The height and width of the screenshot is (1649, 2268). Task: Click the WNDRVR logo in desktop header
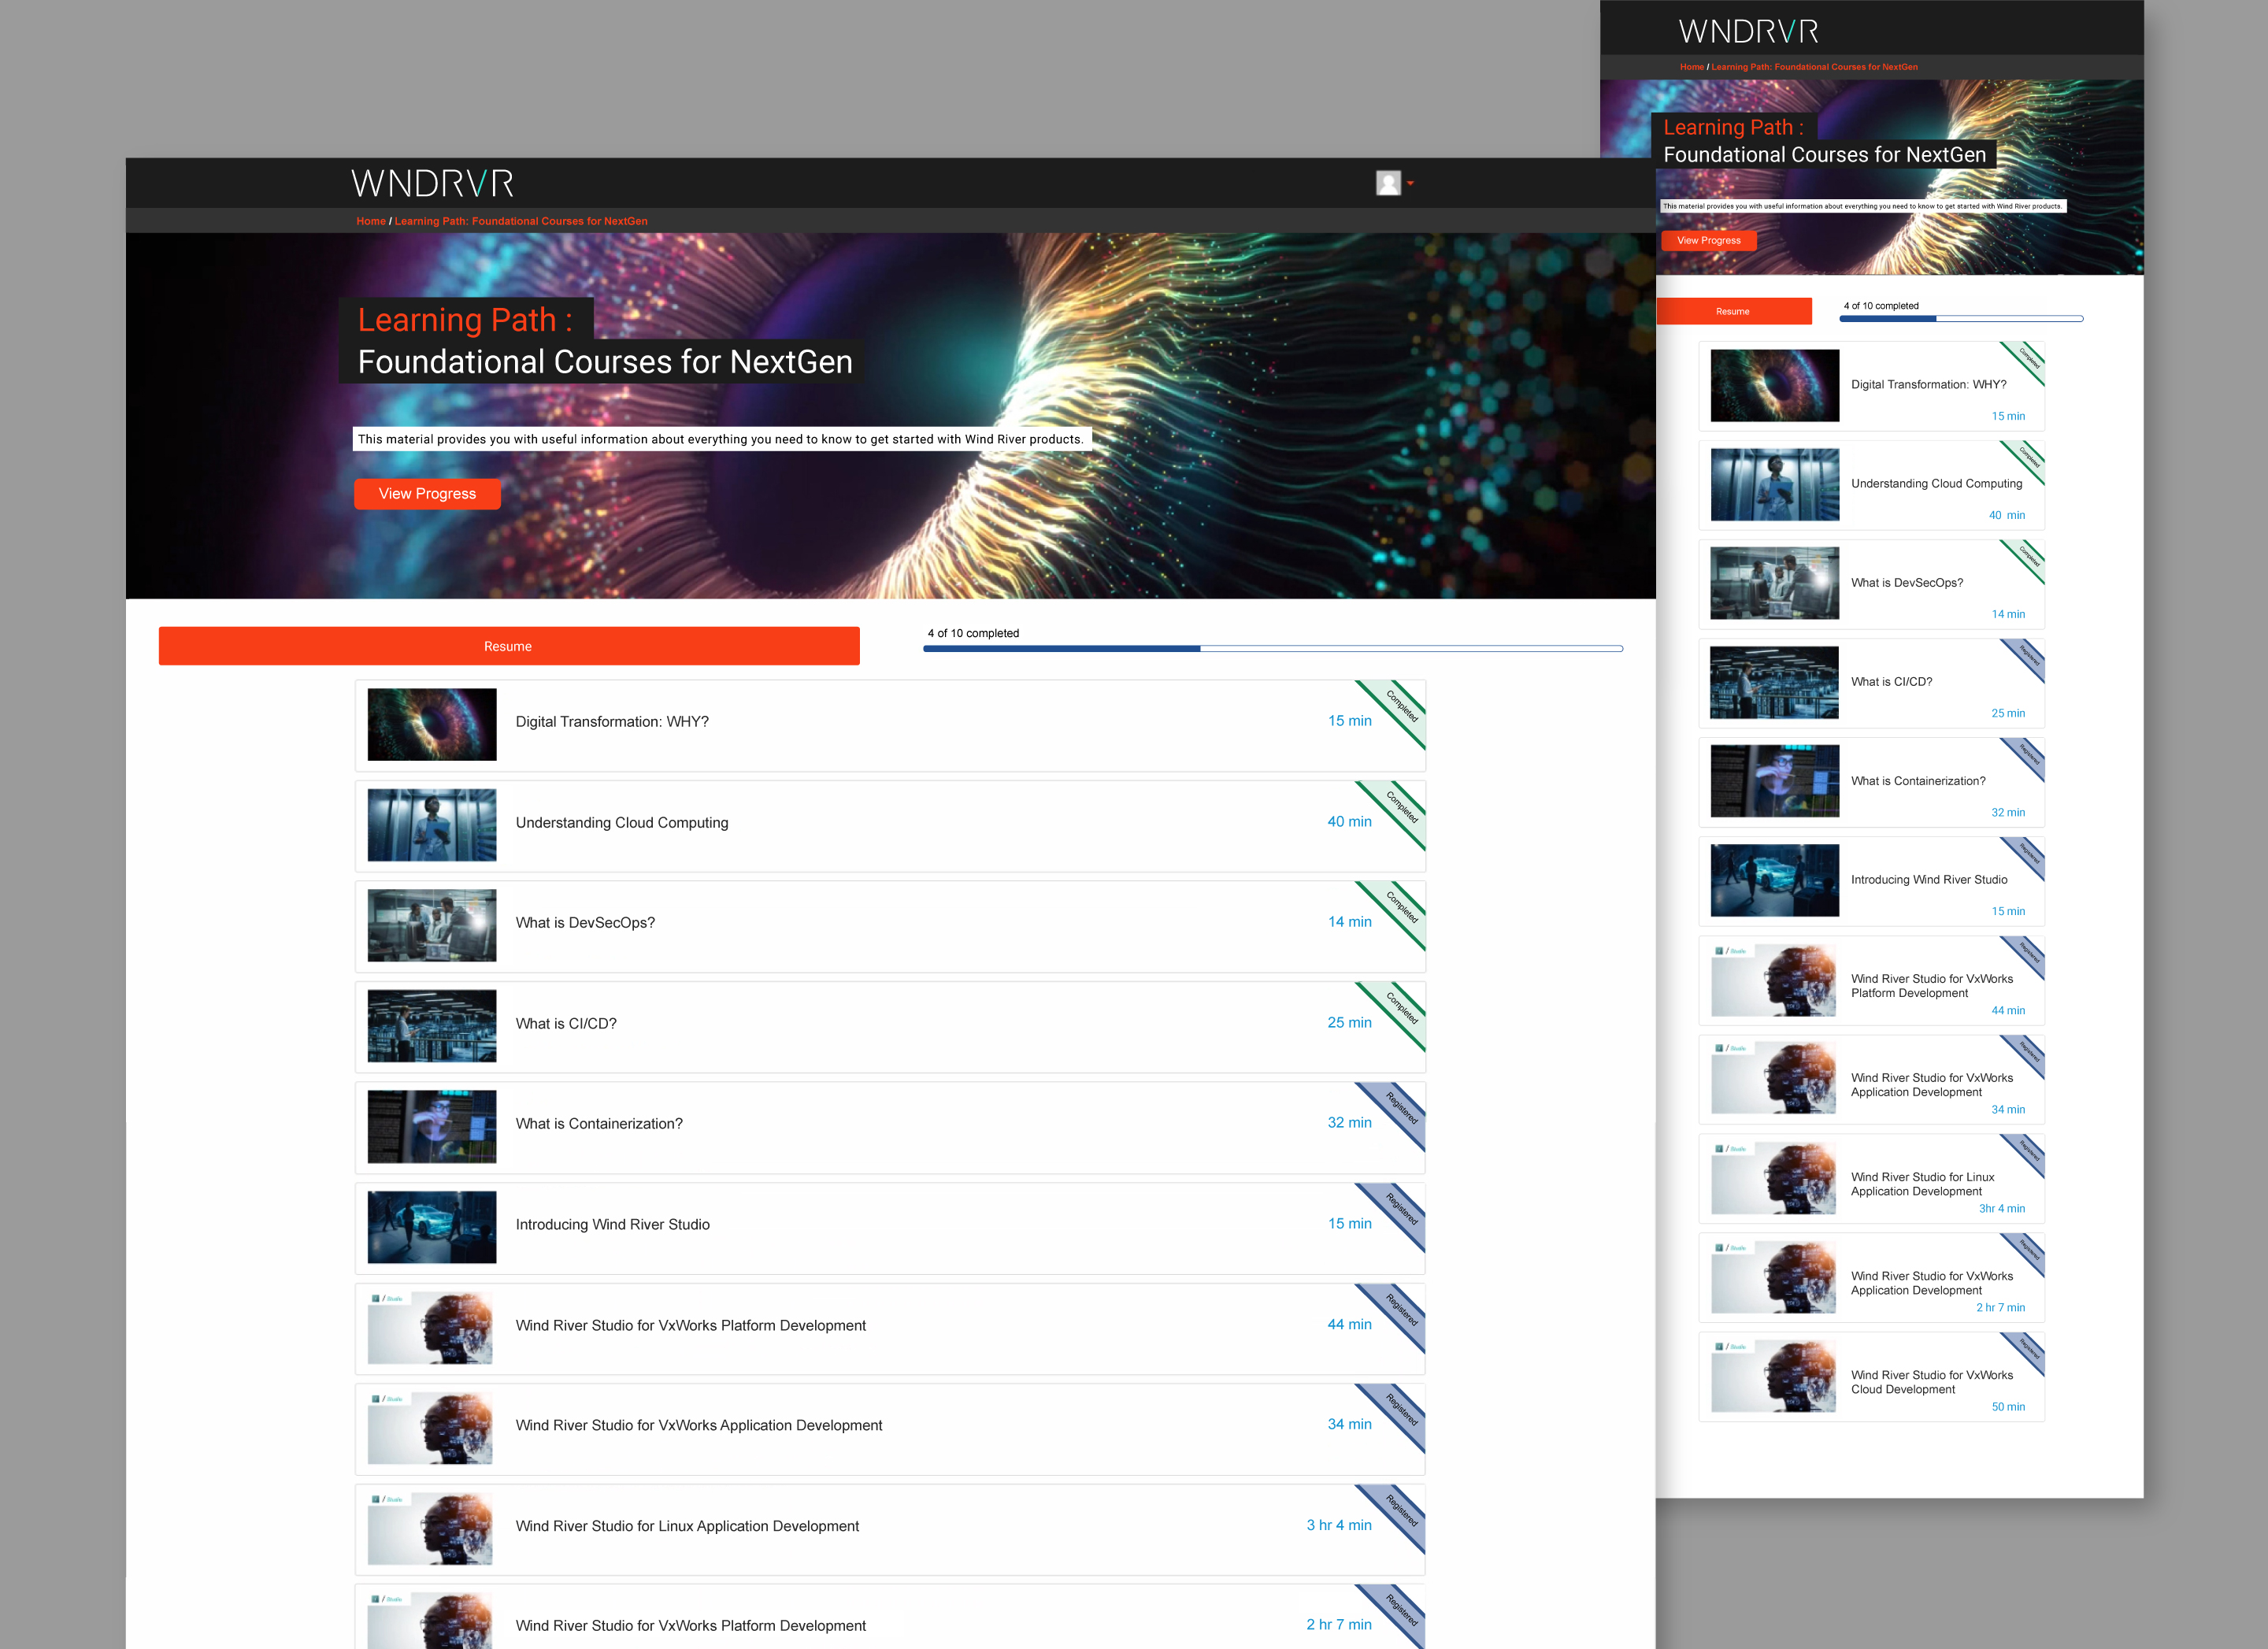432,184
